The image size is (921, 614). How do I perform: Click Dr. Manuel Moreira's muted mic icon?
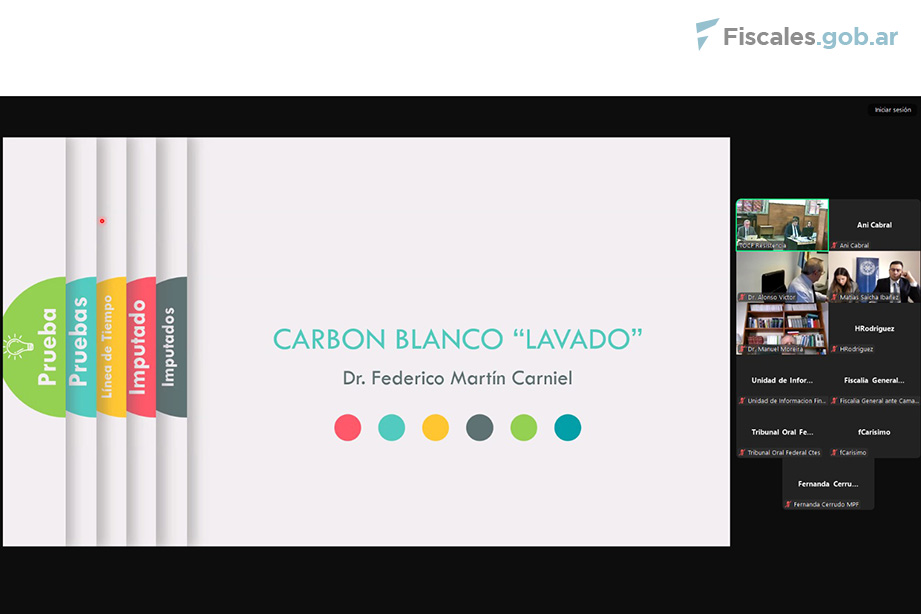click(742, 349)
